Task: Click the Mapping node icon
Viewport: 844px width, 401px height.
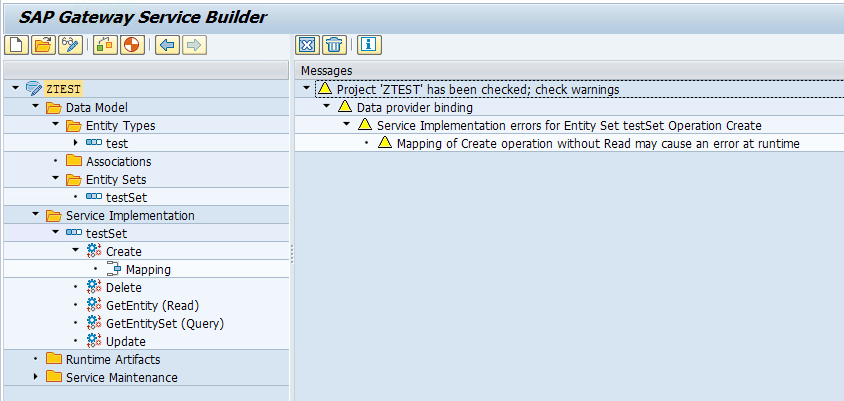Action: [x=114, y=269]
